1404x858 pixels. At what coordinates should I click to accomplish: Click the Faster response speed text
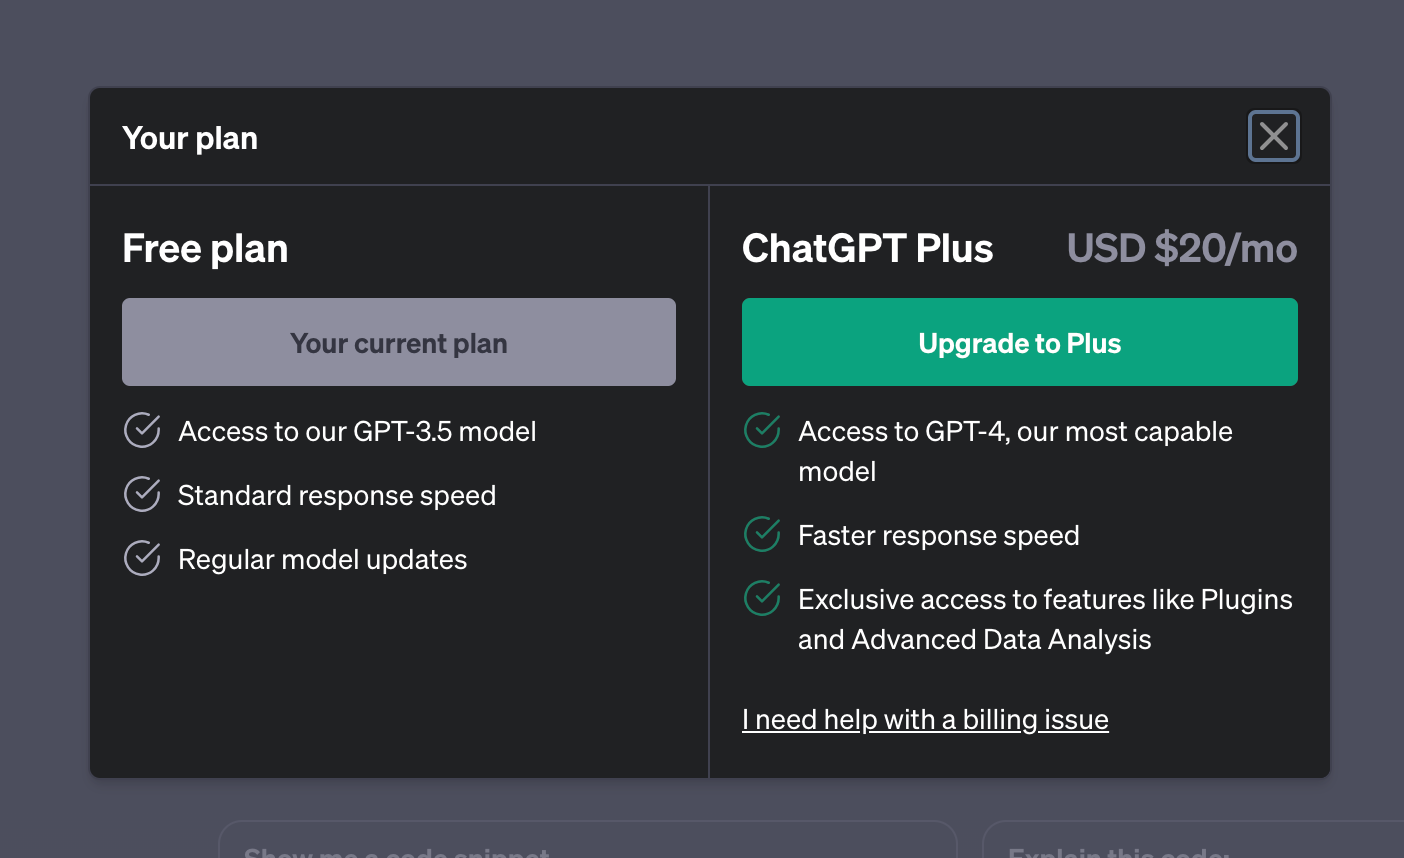(938, 535)
